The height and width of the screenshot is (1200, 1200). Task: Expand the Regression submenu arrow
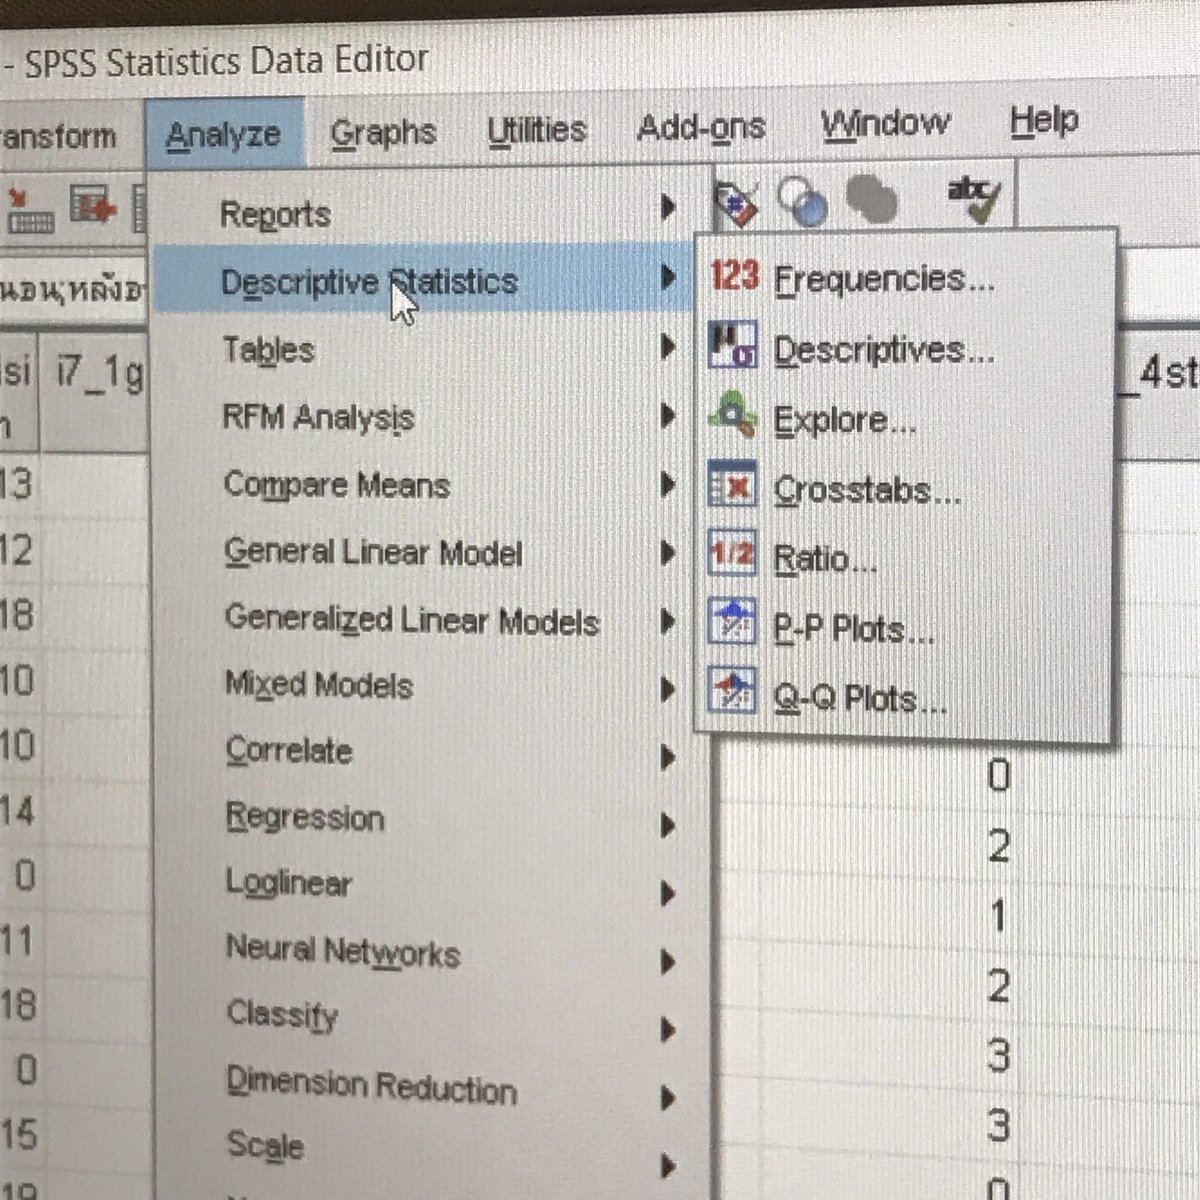667,826
